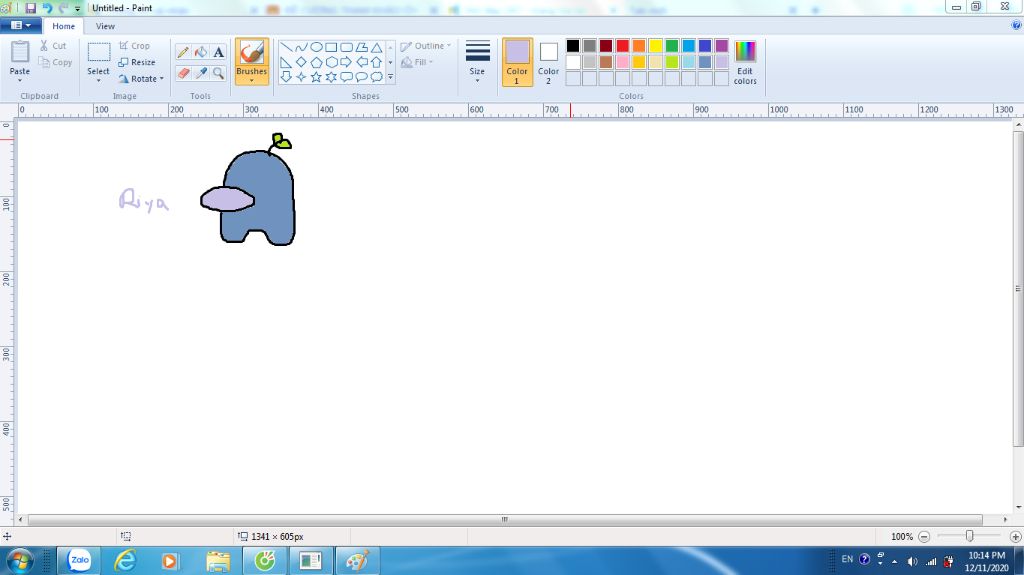
Task: Select the Pencil tool
Action: click(x=184, y=52)
